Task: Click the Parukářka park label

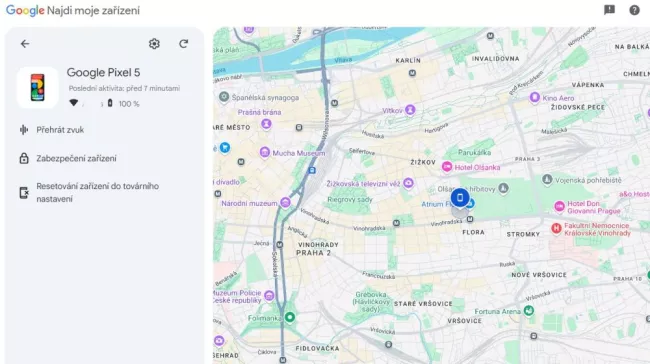Action: [474, 152]
